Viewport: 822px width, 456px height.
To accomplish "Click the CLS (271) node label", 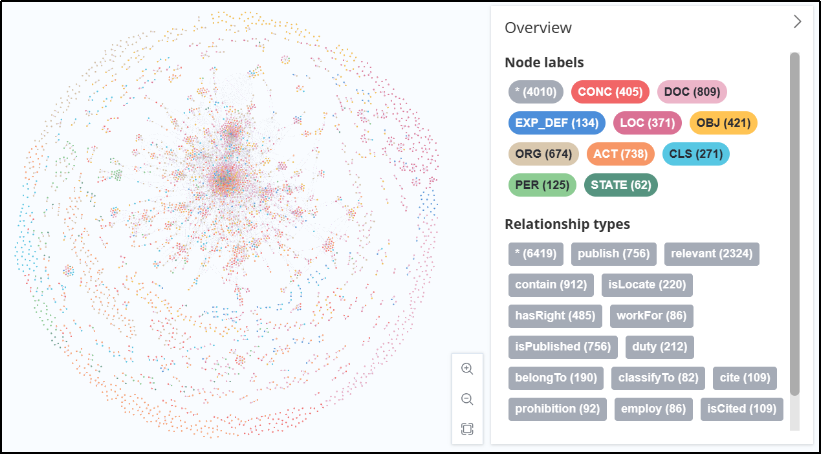I will click(696, 154).
